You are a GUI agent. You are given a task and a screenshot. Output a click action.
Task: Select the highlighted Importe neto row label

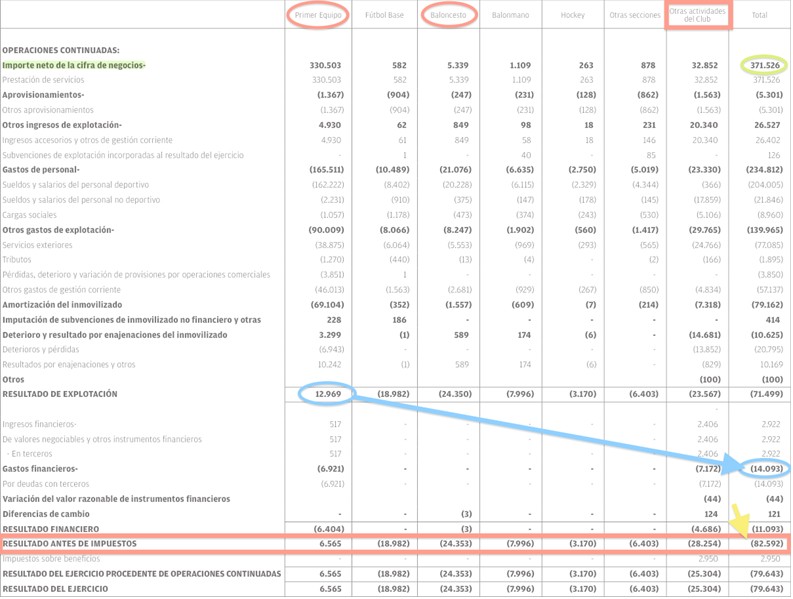(x=74, y=65)
